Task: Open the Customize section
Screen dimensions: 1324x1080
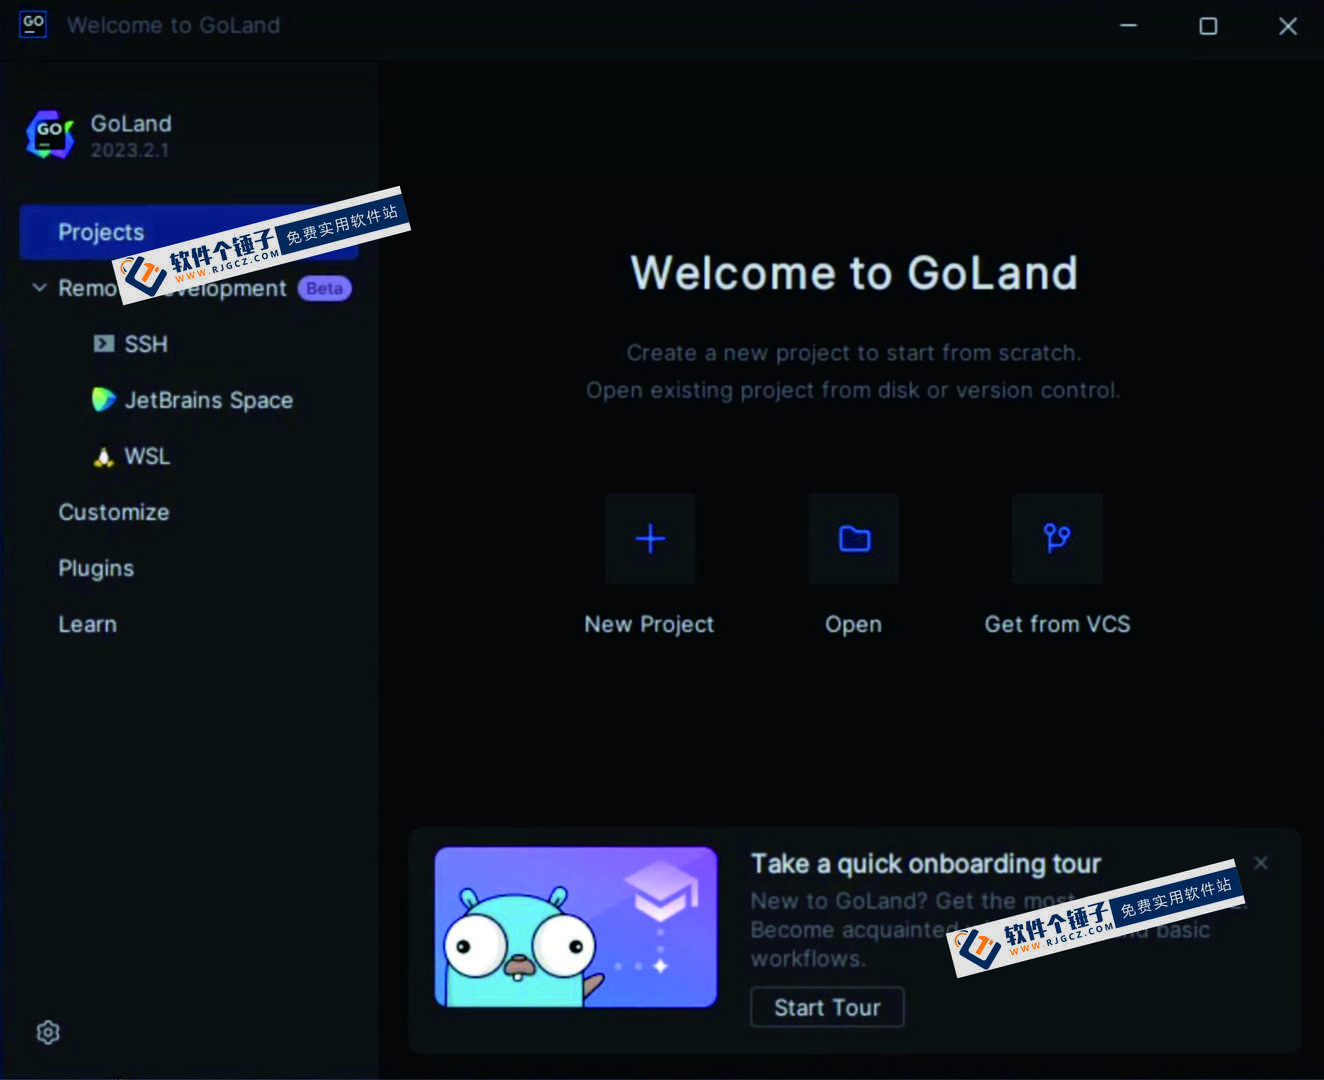Action: tap(114, 512)
